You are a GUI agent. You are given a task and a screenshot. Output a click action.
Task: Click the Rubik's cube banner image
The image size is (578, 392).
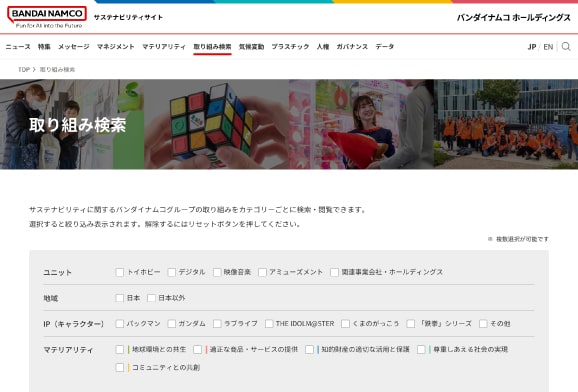point(217,124)
